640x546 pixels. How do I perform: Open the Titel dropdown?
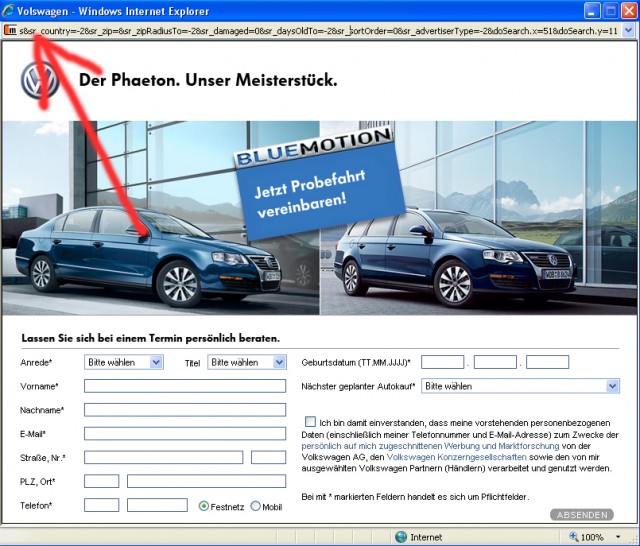tap(247, 362)
